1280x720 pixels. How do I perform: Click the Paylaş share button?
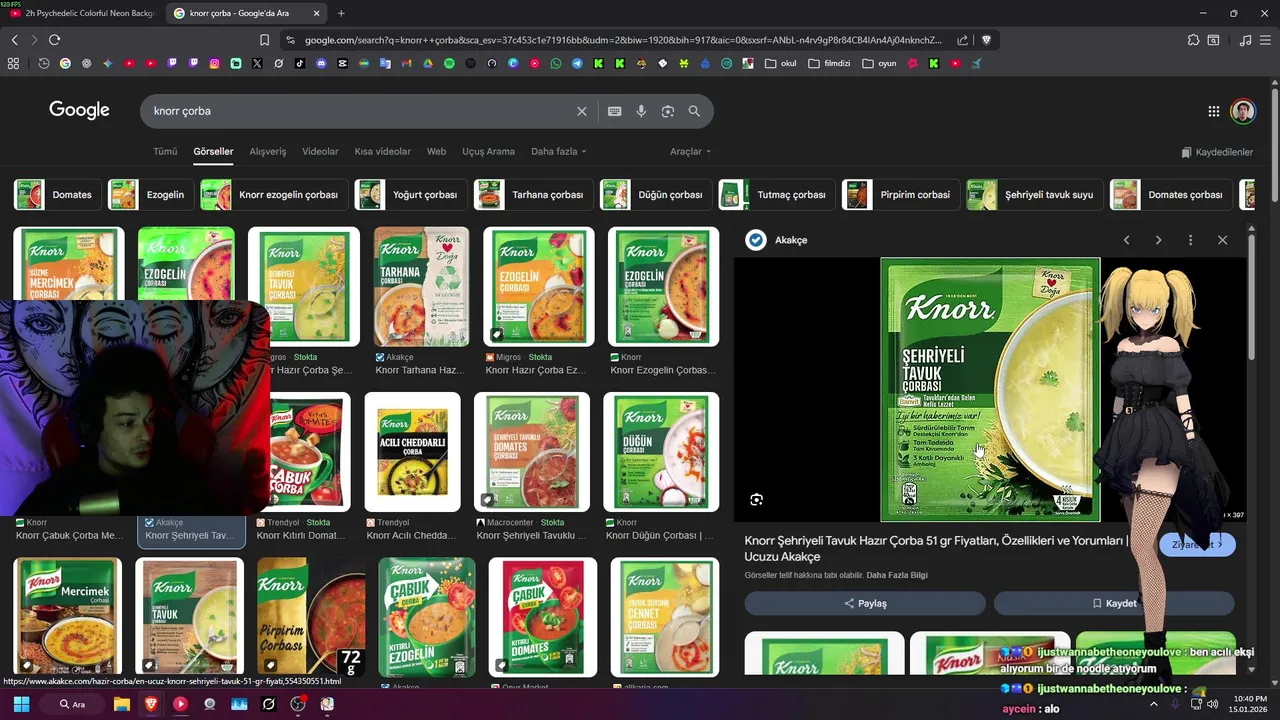[x=865, y=603]
